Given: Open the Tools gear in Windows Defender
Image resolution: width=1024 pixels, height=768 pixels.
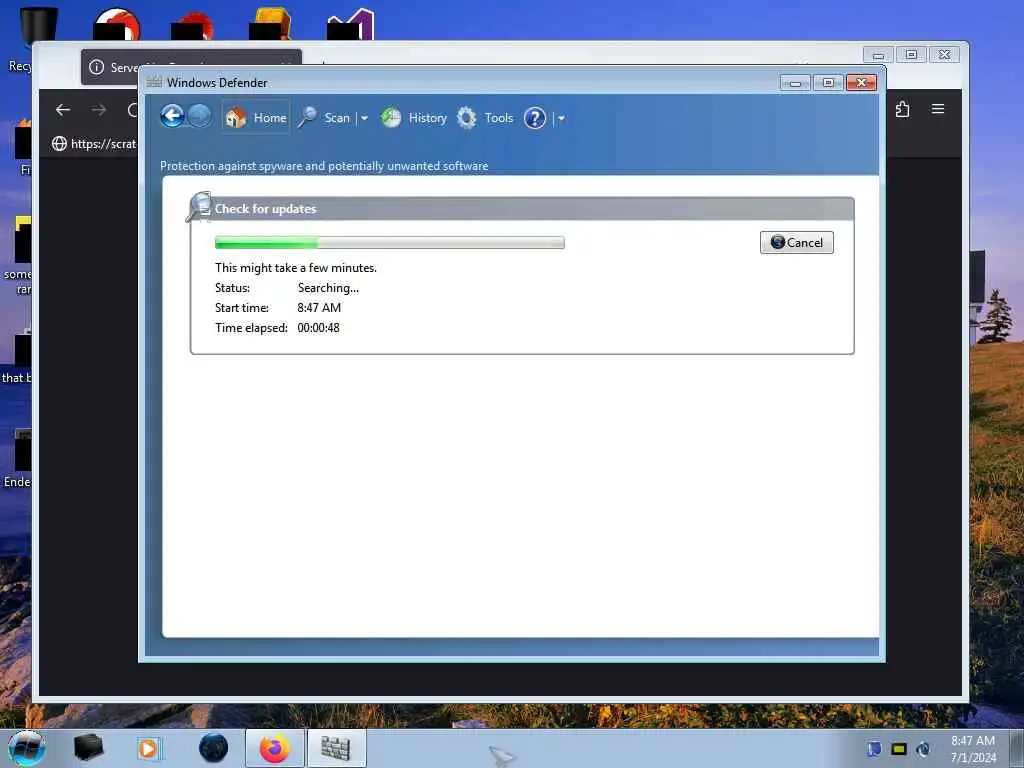Looking at the screenshot, I should point(485,118).
